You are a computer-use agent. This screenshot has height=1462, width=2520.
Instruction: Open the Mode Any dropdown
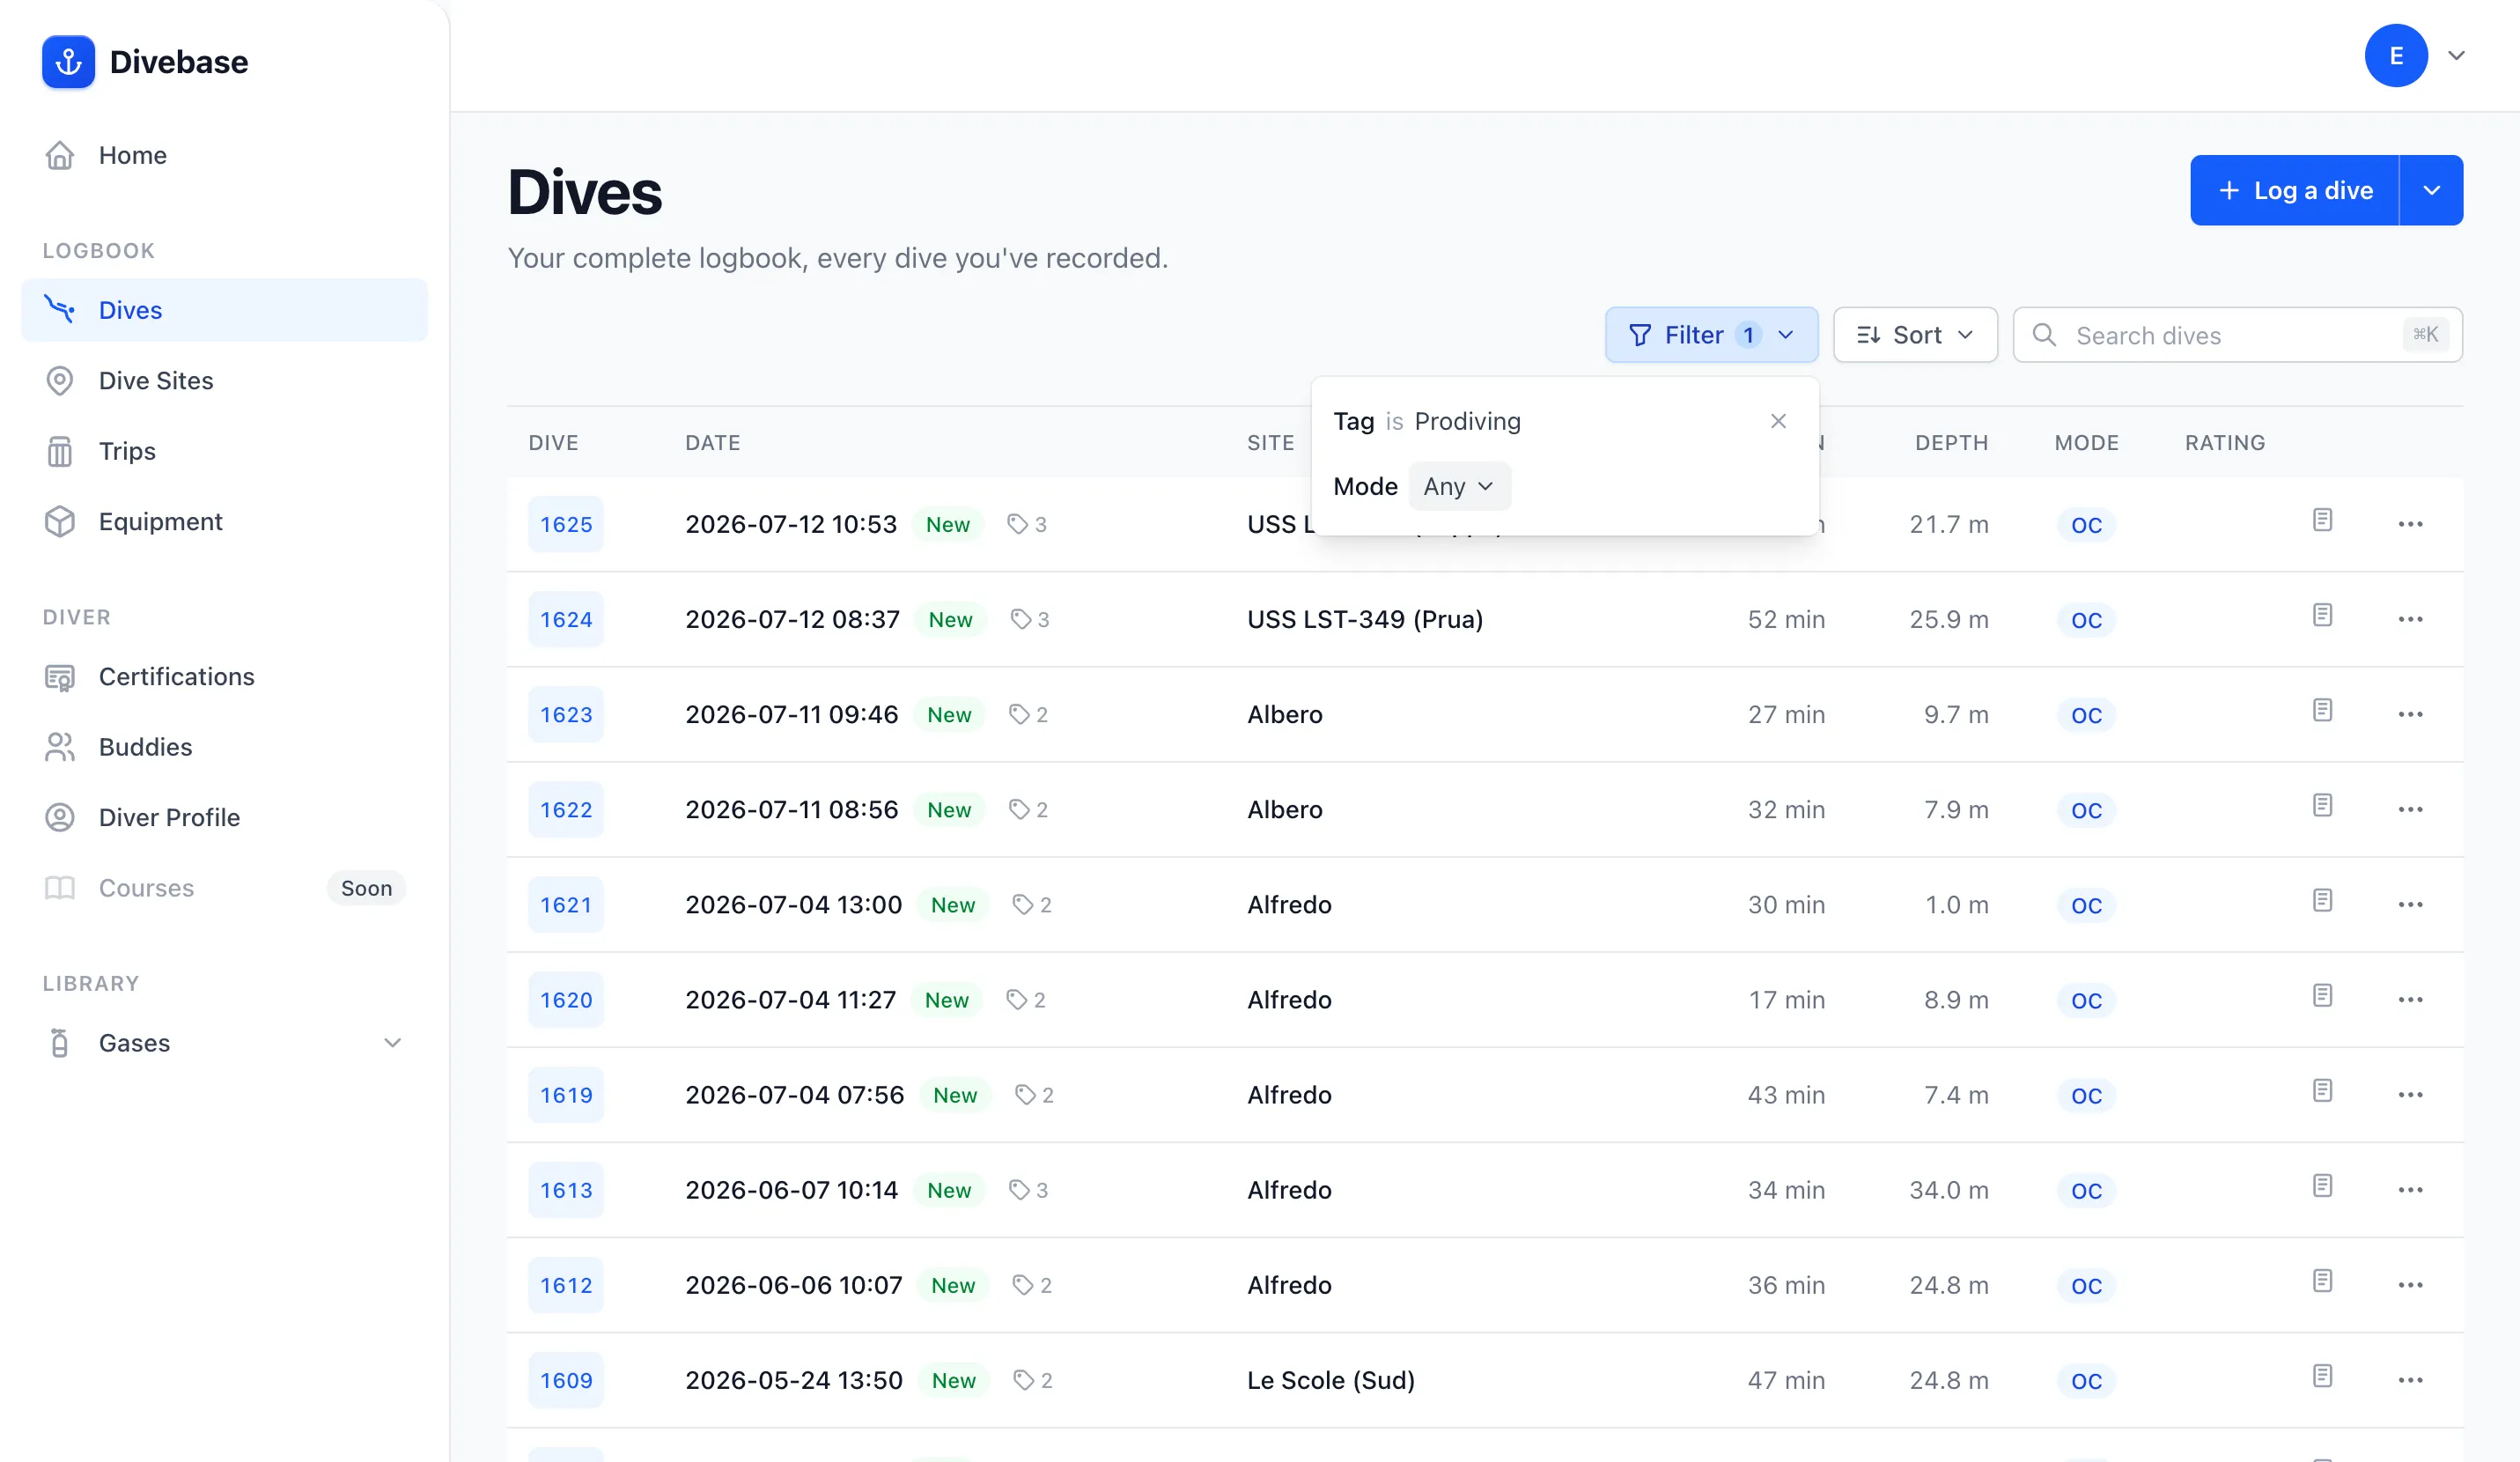tap(1459, 486)
